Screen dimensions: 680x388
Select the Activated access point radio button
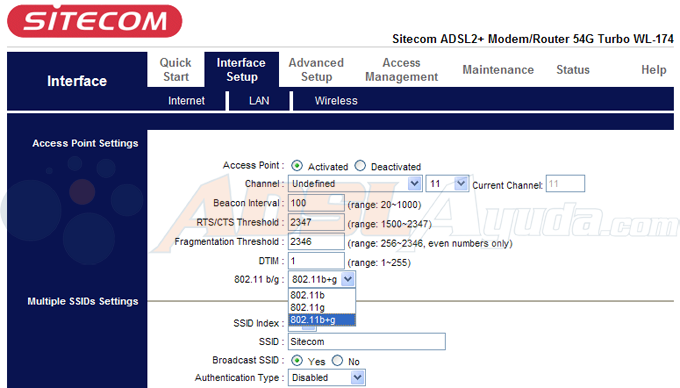click(297, 166)
